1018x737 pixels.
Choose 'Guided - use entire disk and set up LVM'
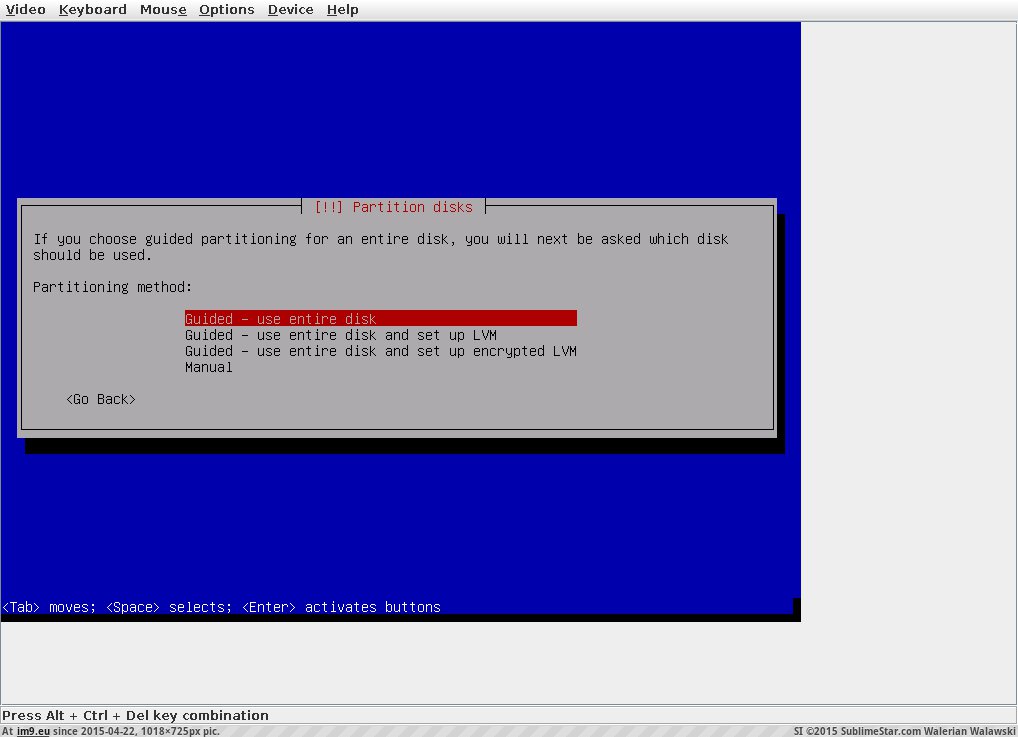340,335
